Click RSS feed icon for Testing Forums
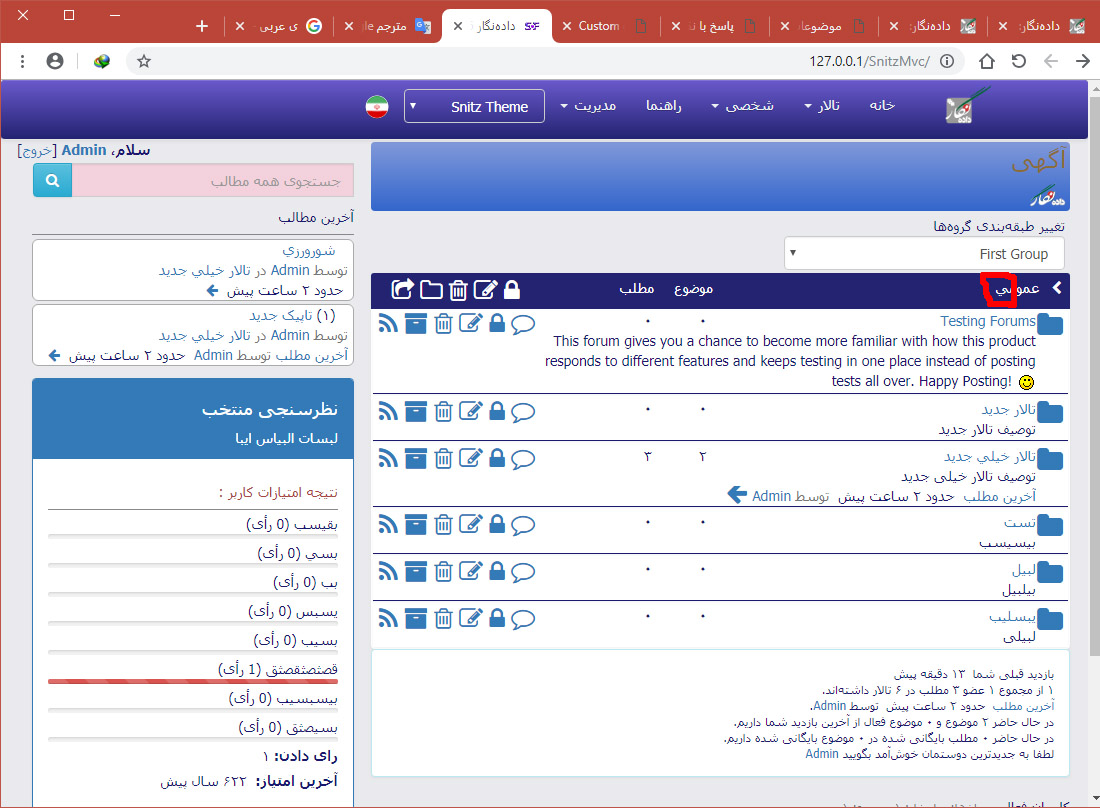 point(388,323)
